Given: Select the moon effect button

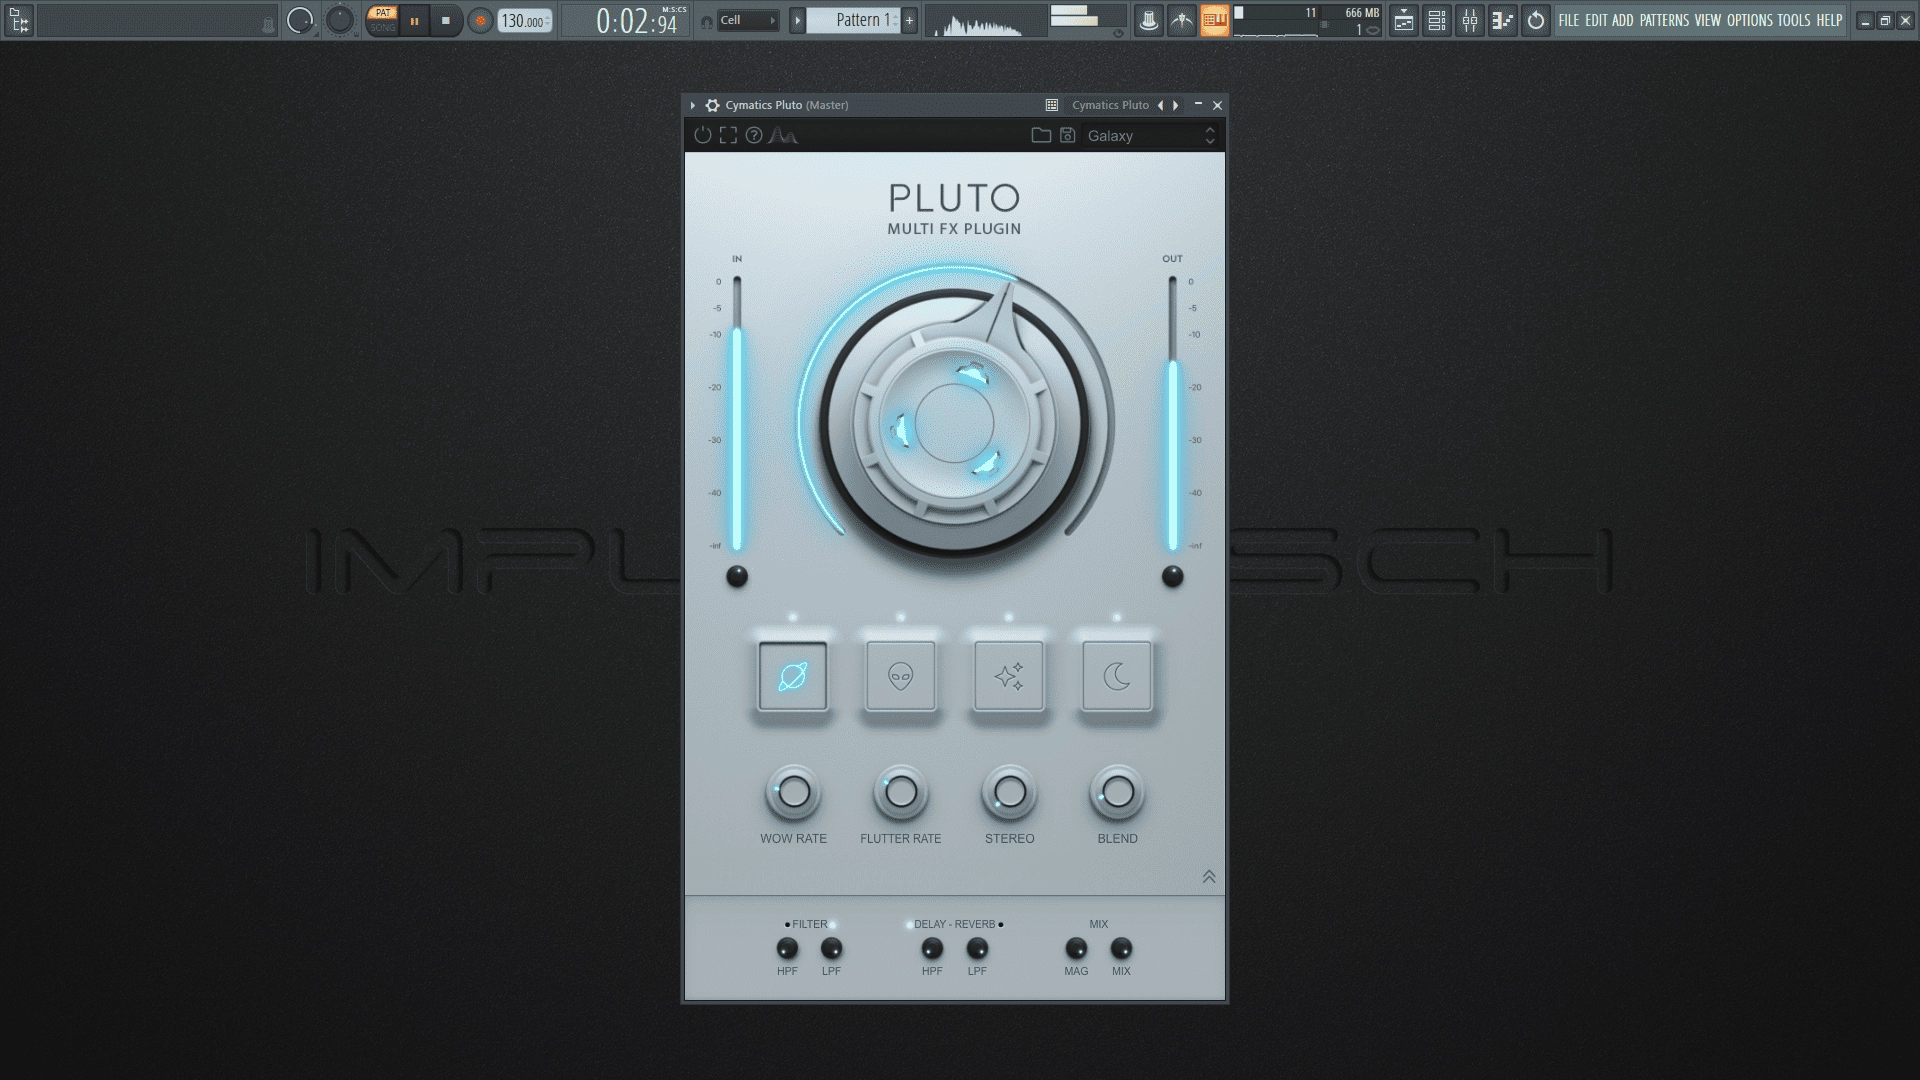Looking at the screenshot, I should tap(1117, 677).
